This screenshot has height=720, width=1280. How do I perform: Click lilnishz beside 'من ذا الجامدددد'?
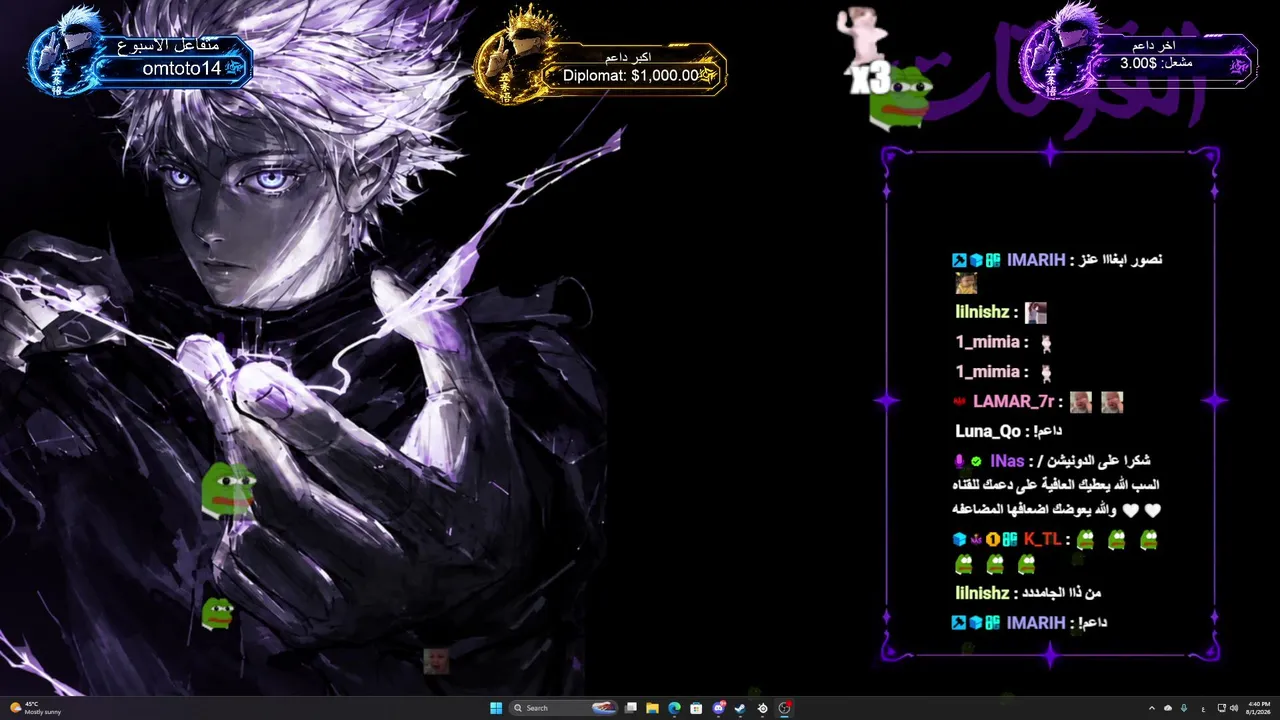[x=982, y=593]
